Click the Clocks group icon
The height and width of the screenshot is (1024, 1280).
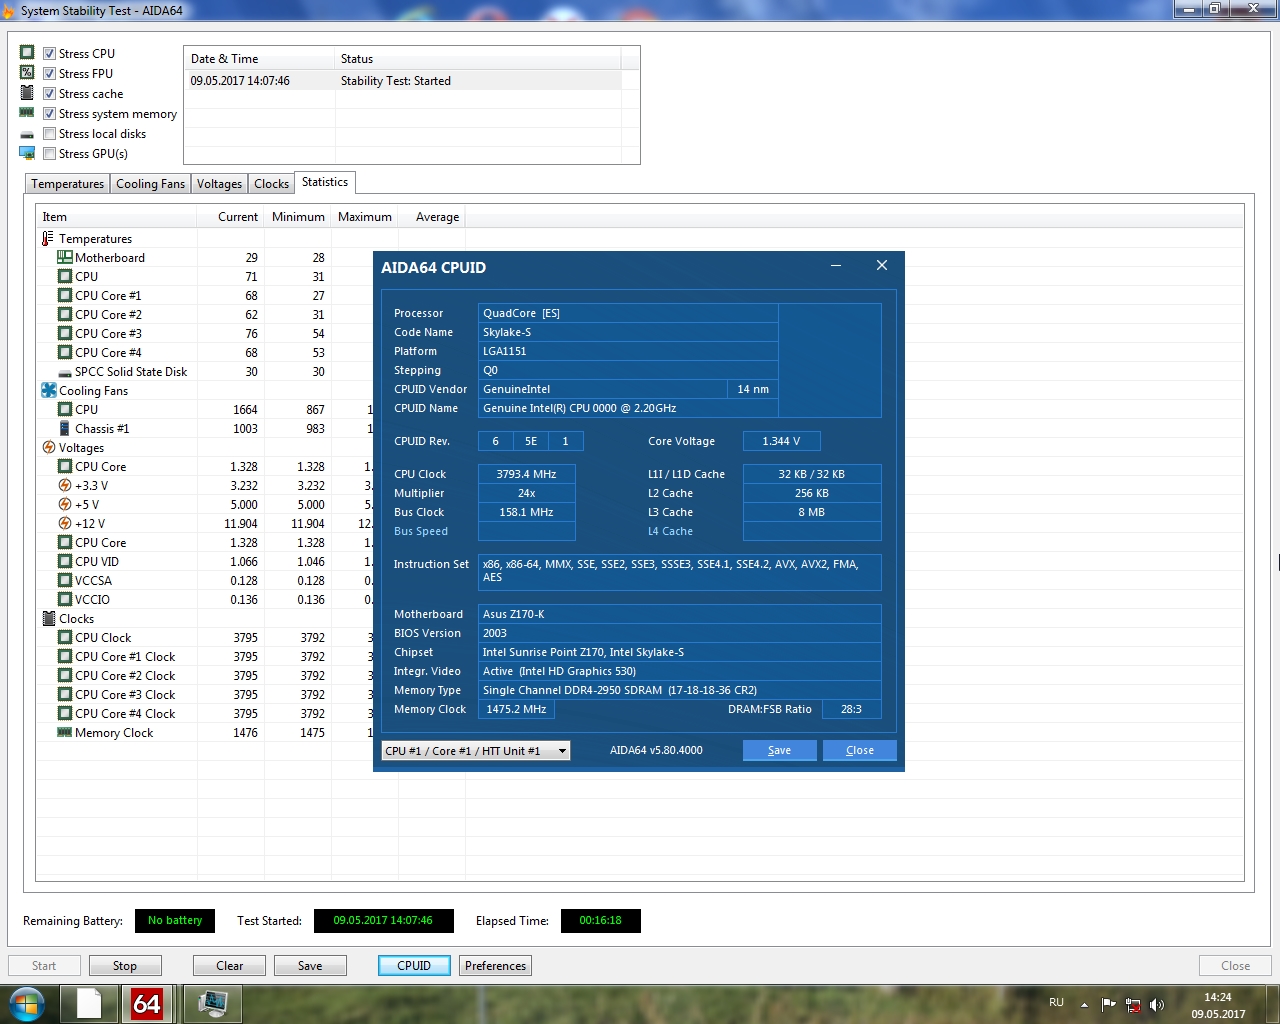coord(48,619)
